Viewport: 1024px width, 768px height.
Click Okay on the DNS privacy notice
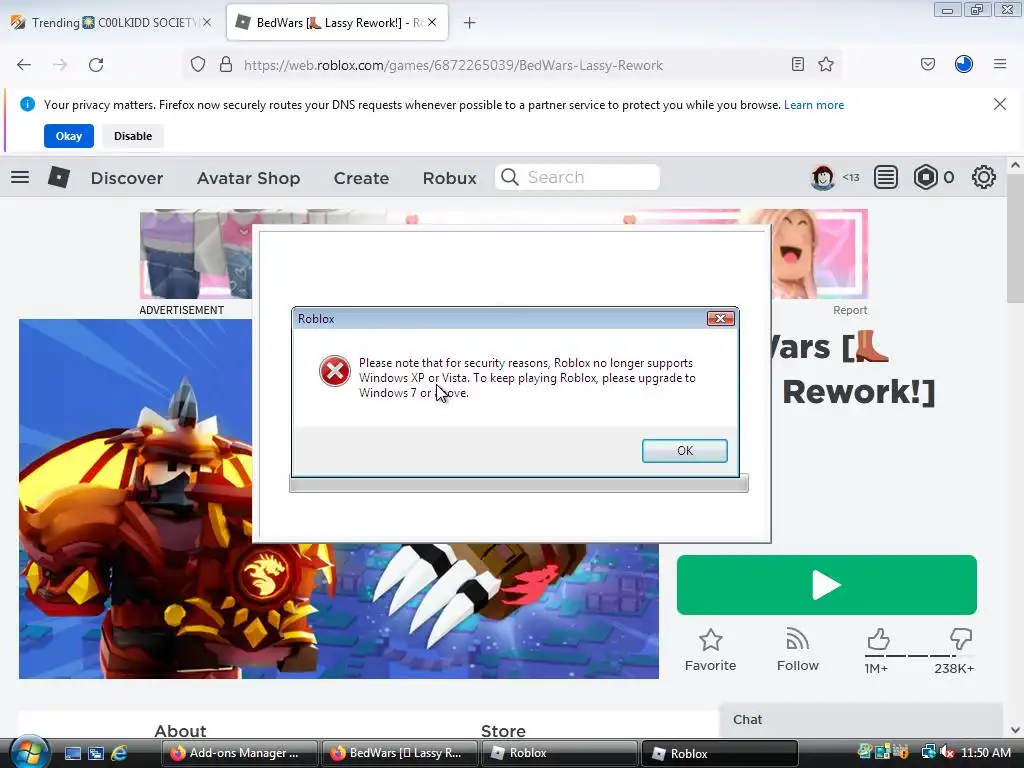pos(69,136)
